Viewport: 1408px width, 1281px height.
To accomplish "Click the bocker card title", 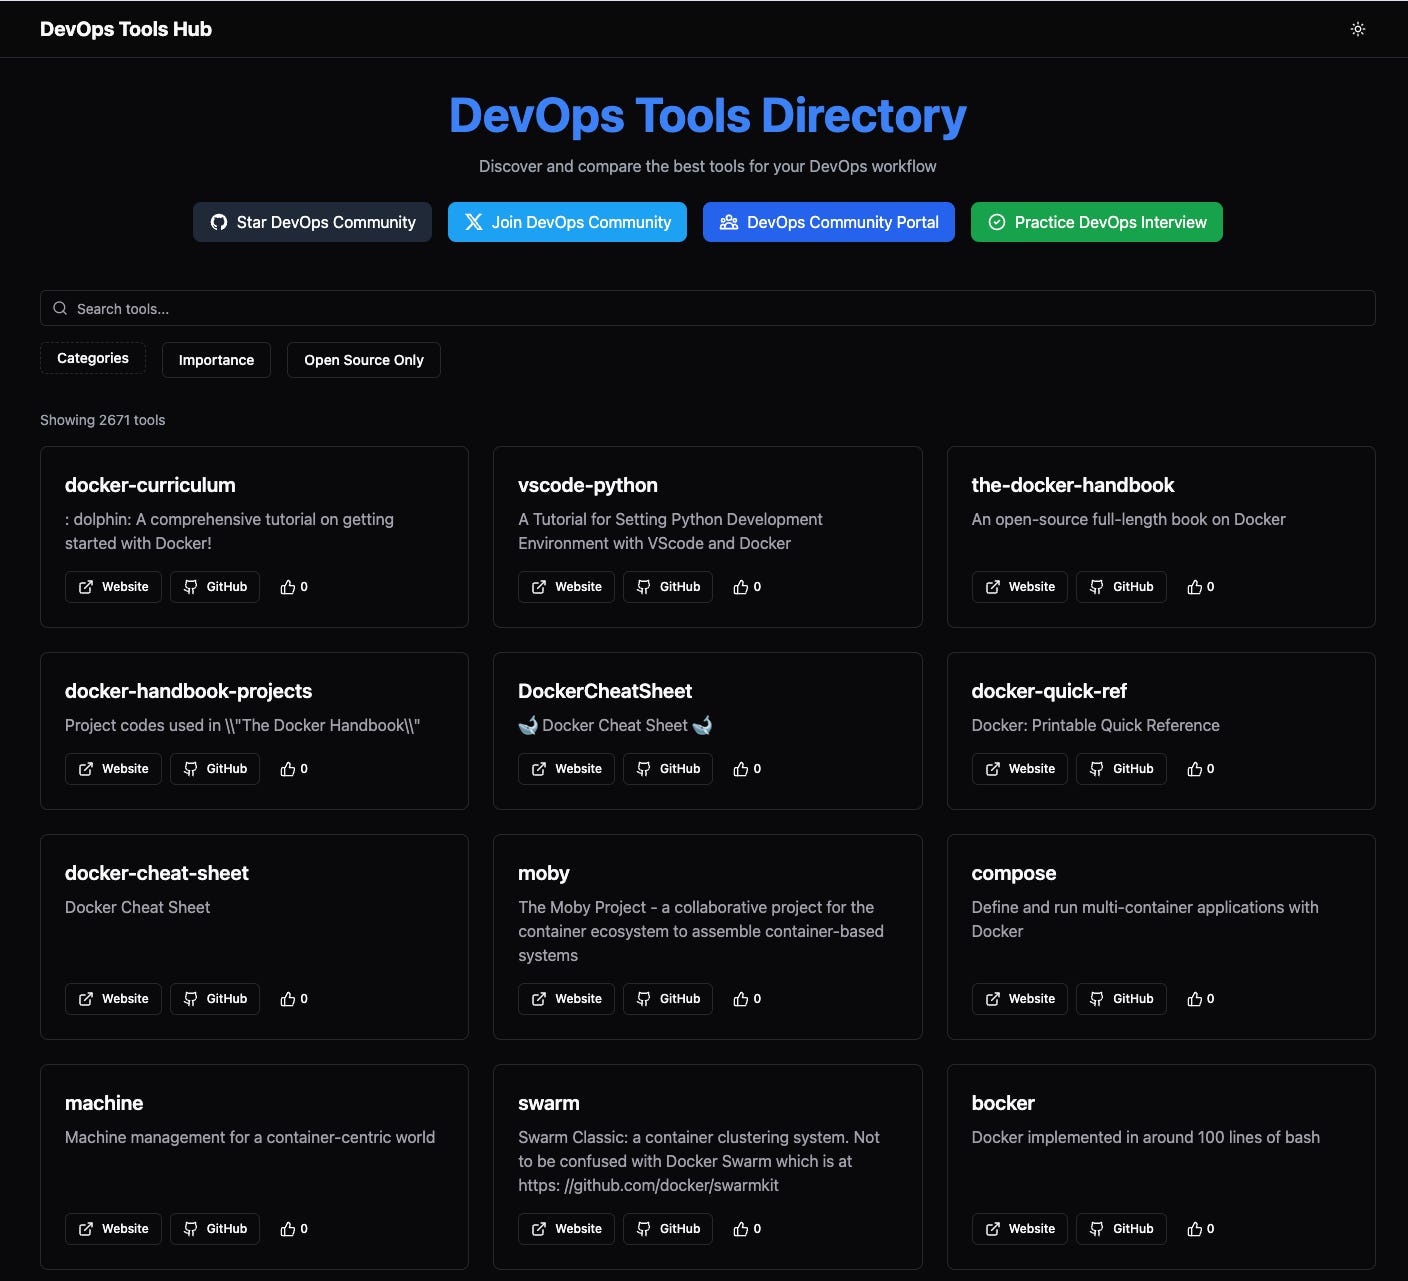I will click(1003, 1103).
